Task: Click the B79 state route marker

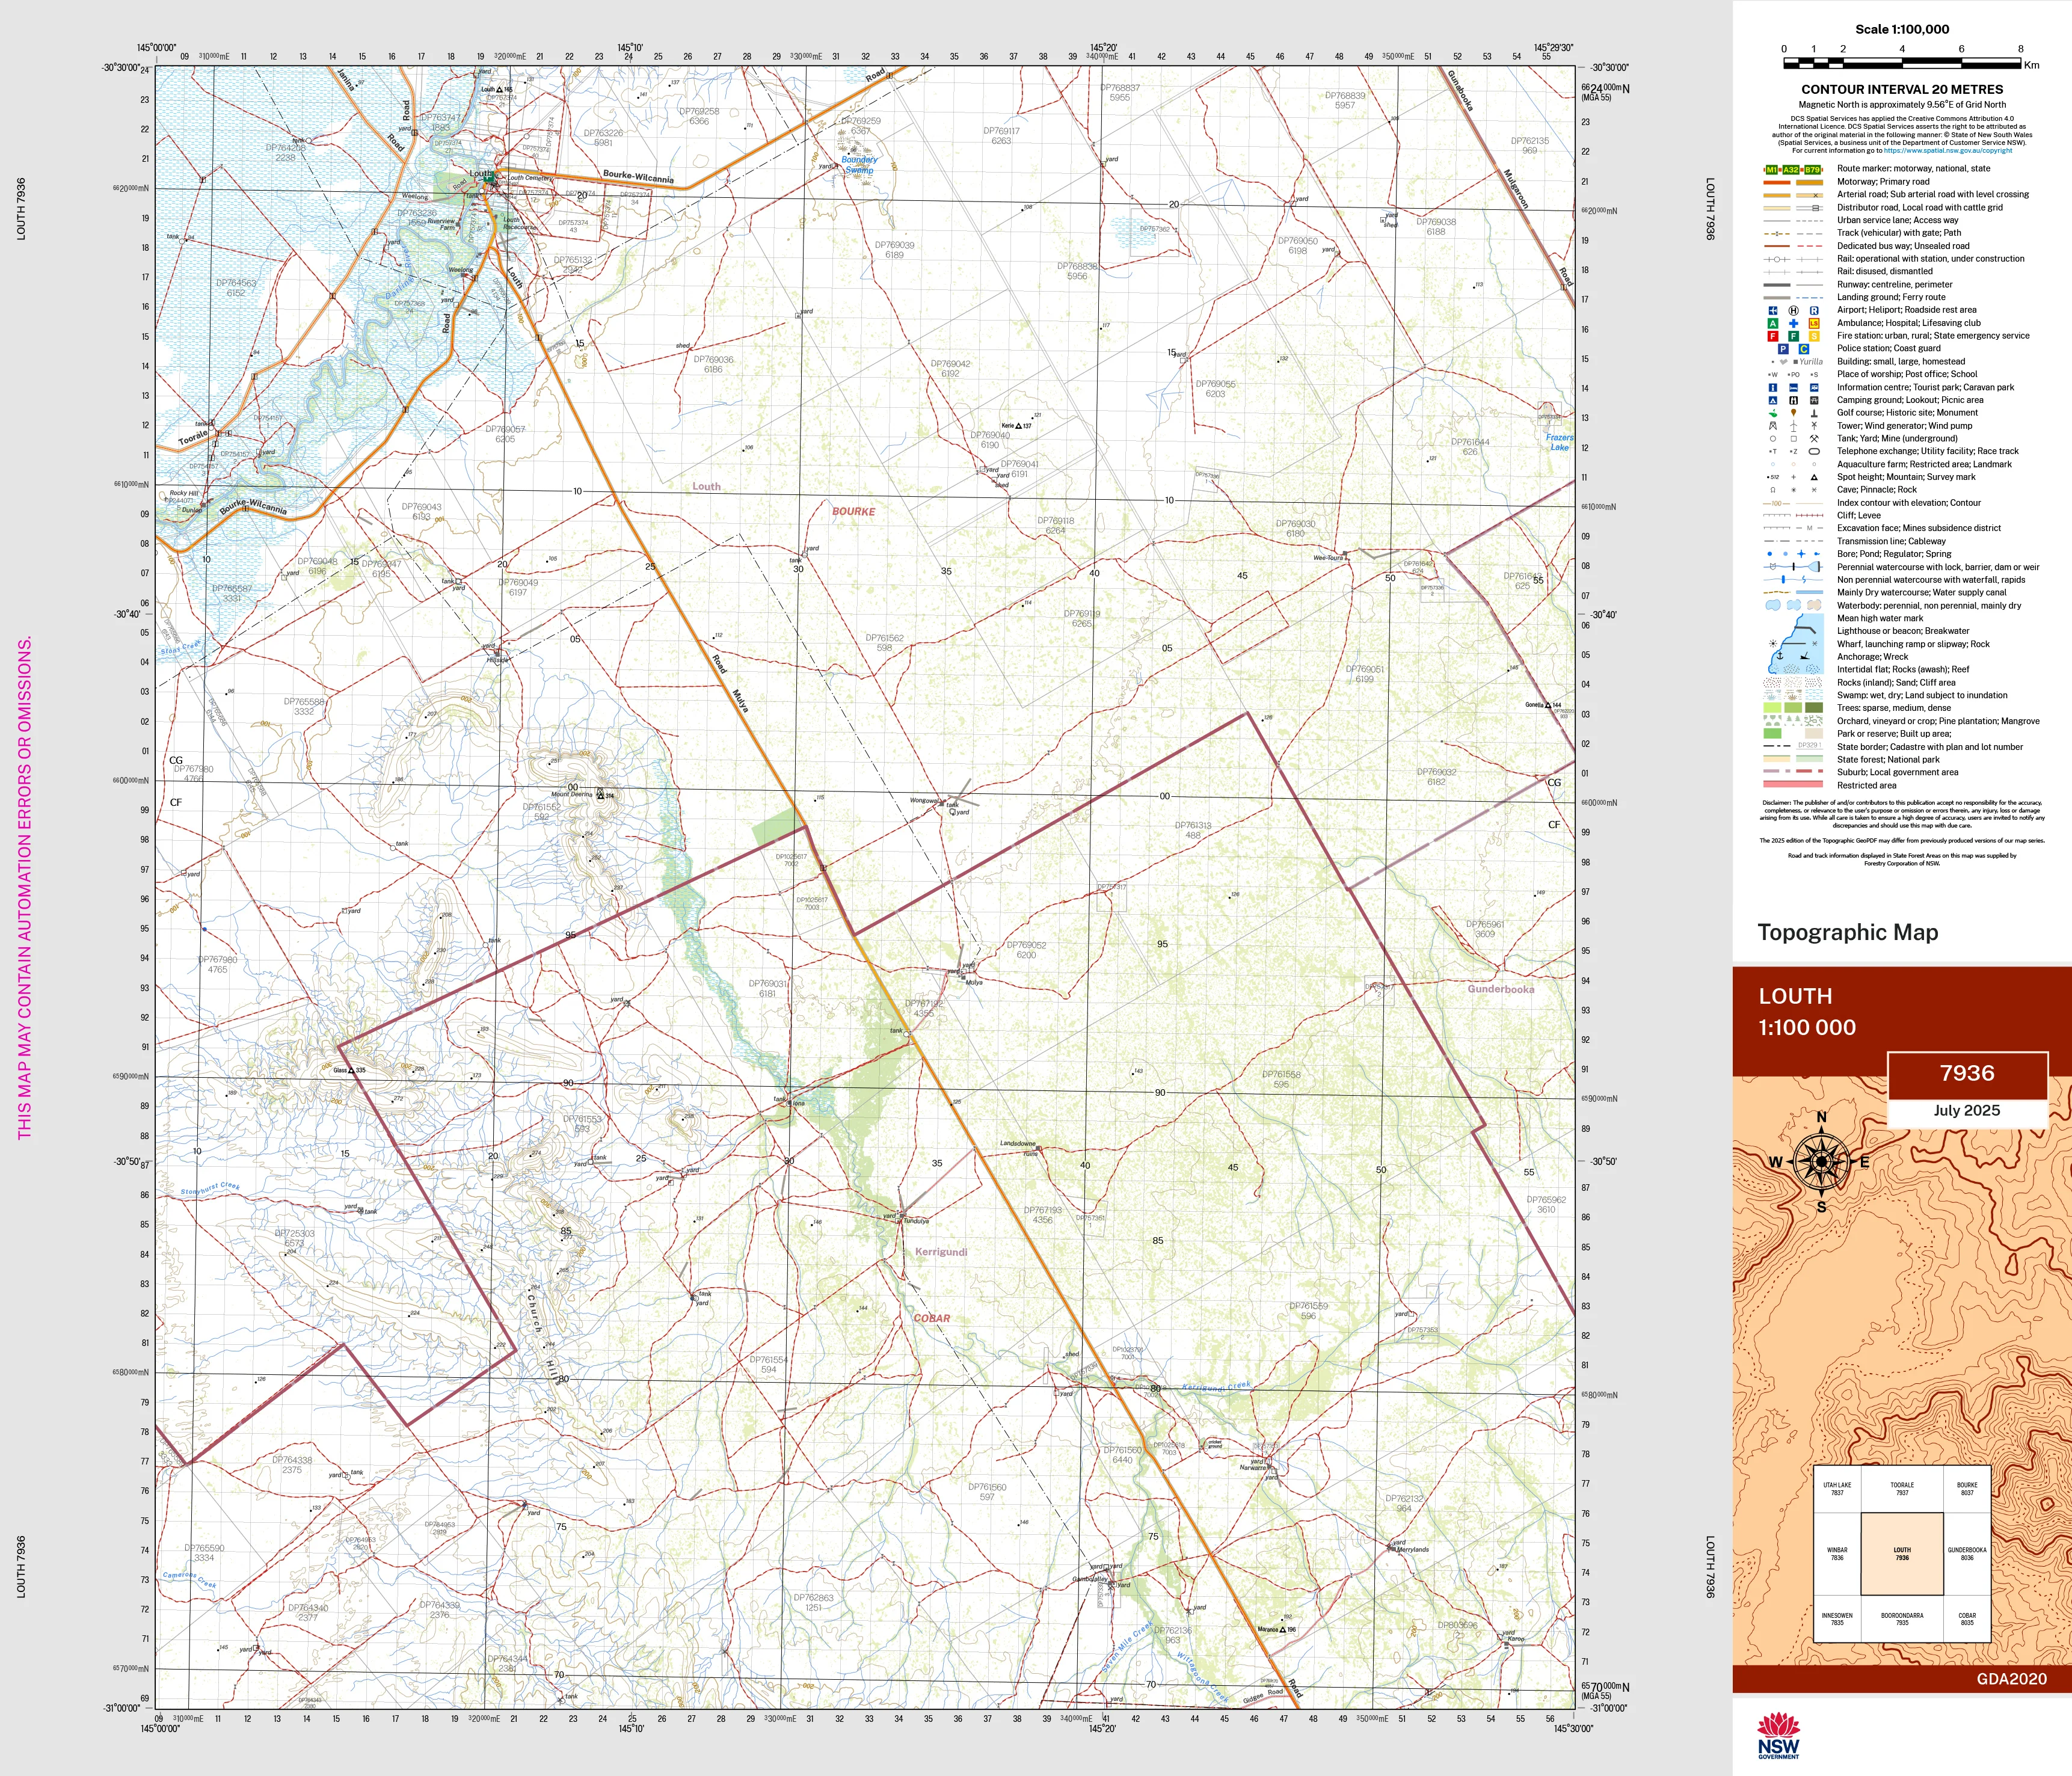Action: coord(1812,170)
